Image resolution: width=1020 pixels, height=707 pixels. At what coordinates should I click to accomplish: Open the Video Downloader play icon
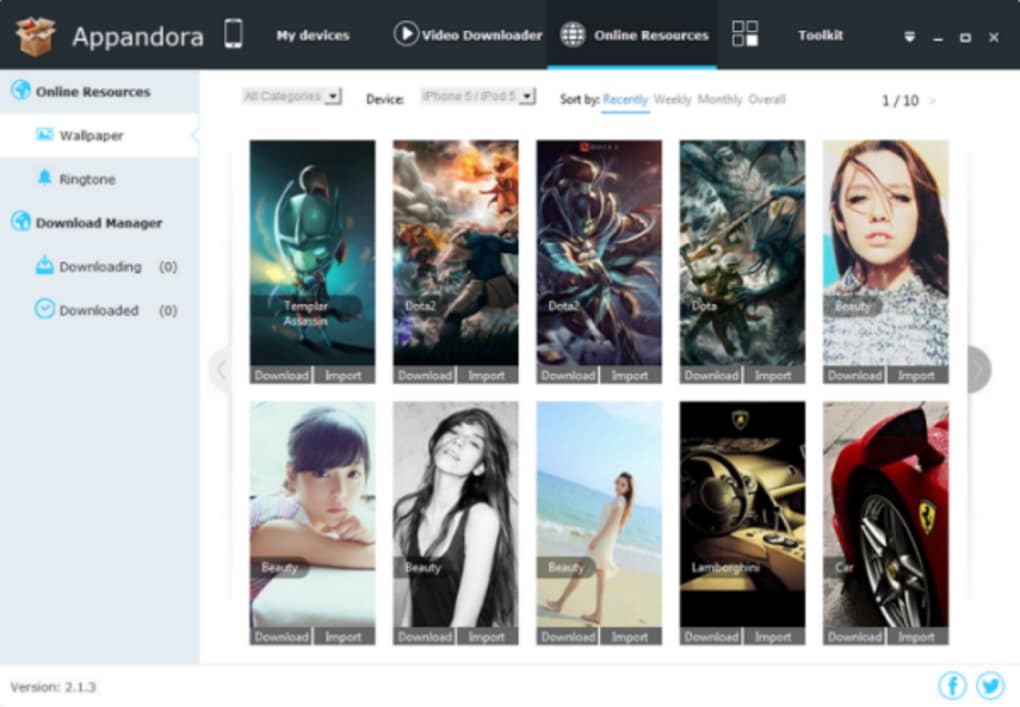[x=406, y=34]
